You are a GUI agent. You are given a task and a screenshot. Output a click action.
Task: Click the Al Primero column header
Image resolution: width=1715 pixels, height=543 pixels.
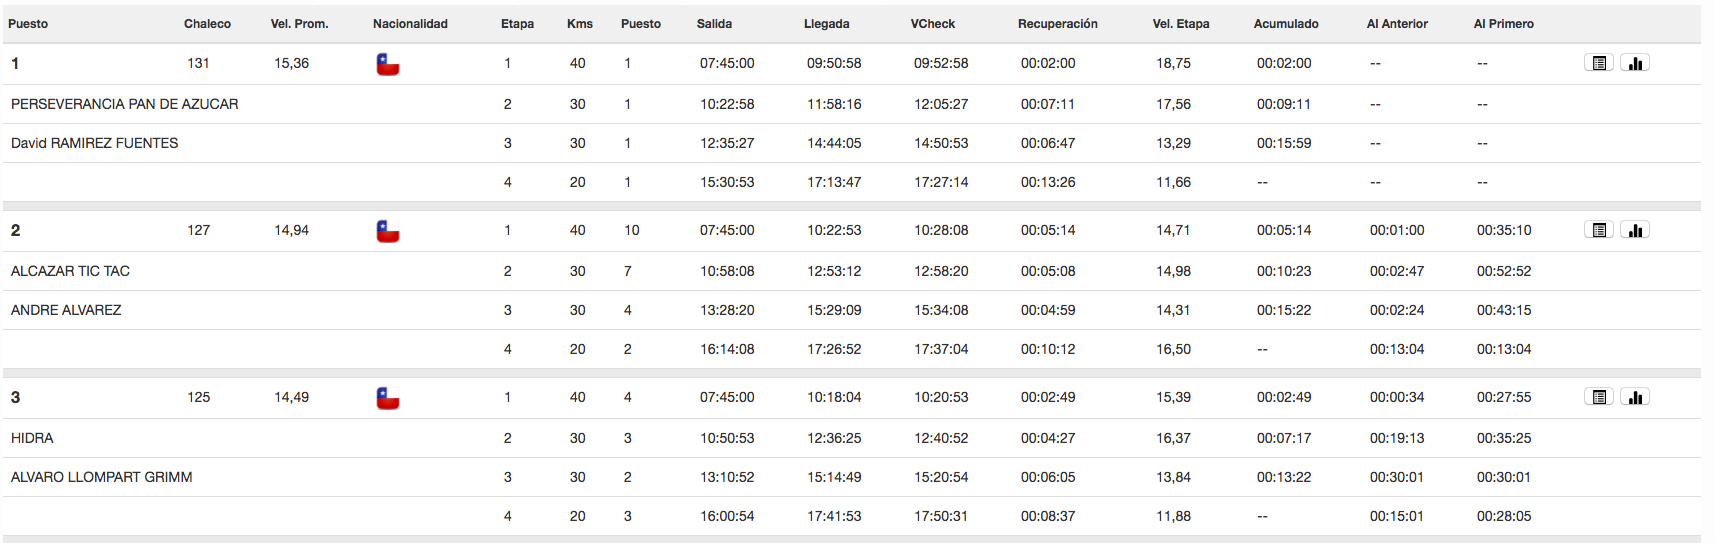(1503, 24)
